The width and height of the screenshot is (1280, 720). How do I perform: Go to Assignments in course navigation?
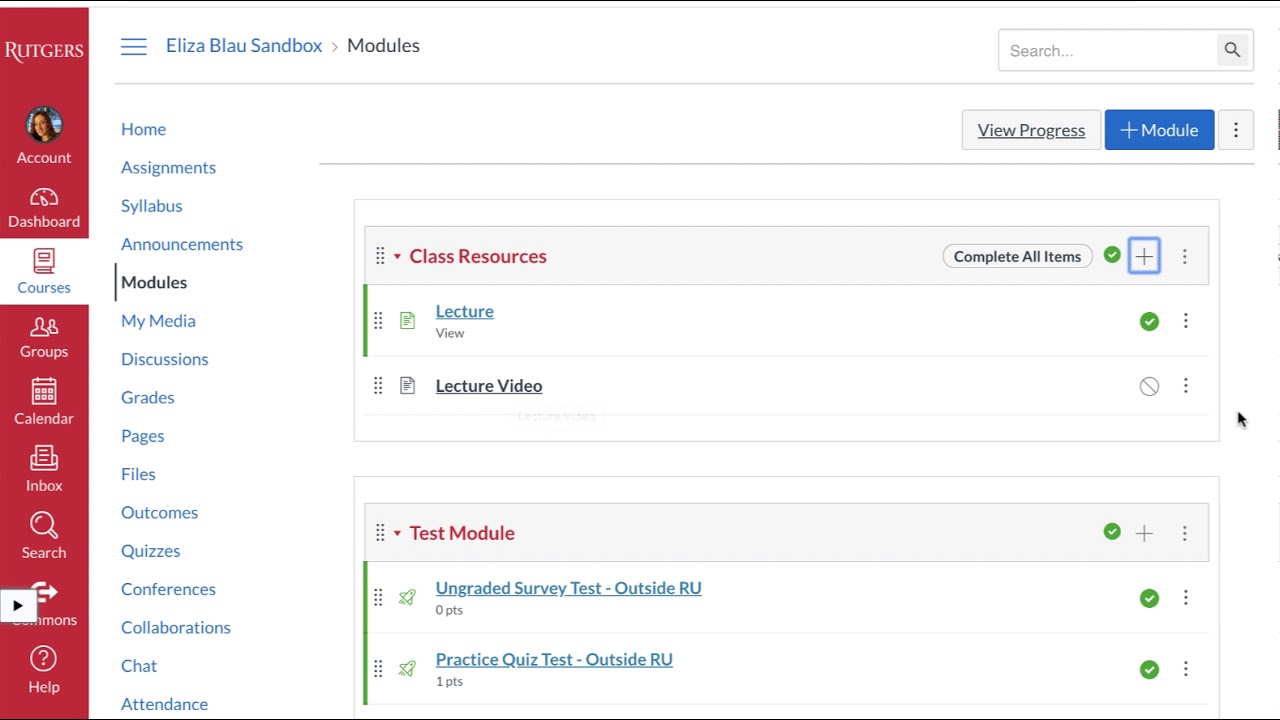168,167
